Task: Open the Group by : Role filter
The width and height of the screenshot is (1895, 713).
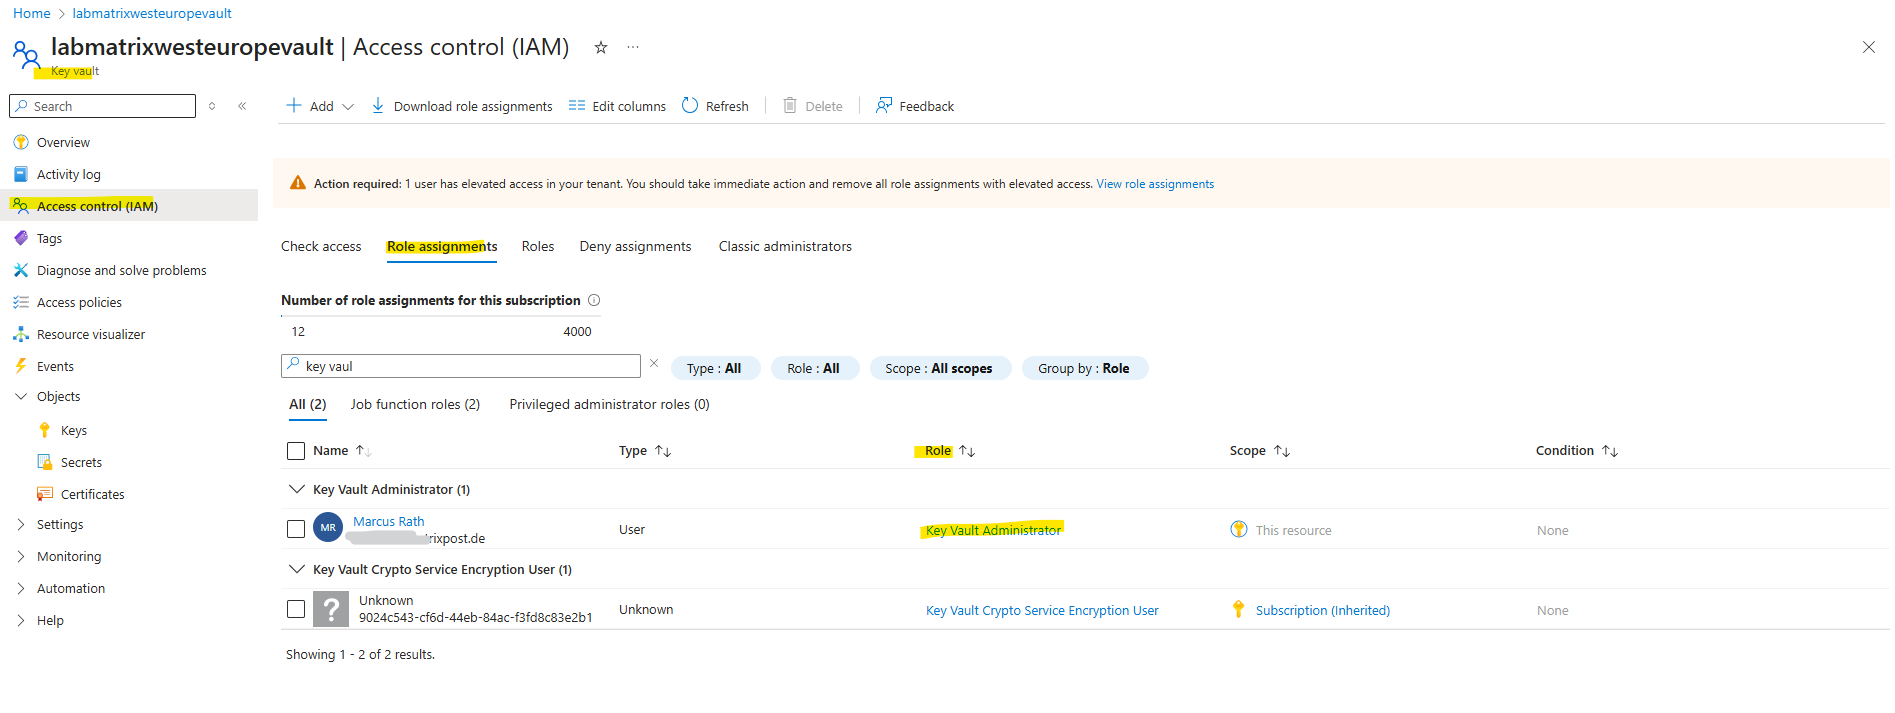Action: click(x=1084, y=368)
